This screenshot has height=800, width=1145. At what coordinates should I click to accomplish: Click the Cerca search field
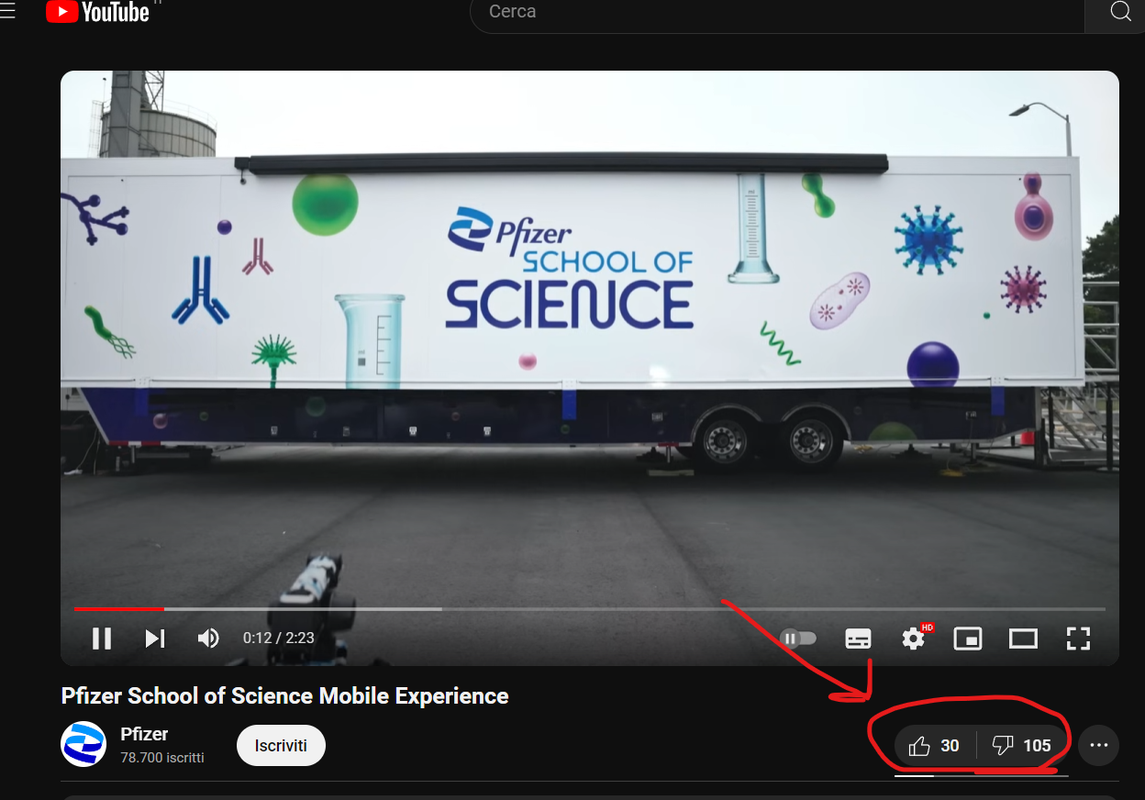tap(777, 12)
